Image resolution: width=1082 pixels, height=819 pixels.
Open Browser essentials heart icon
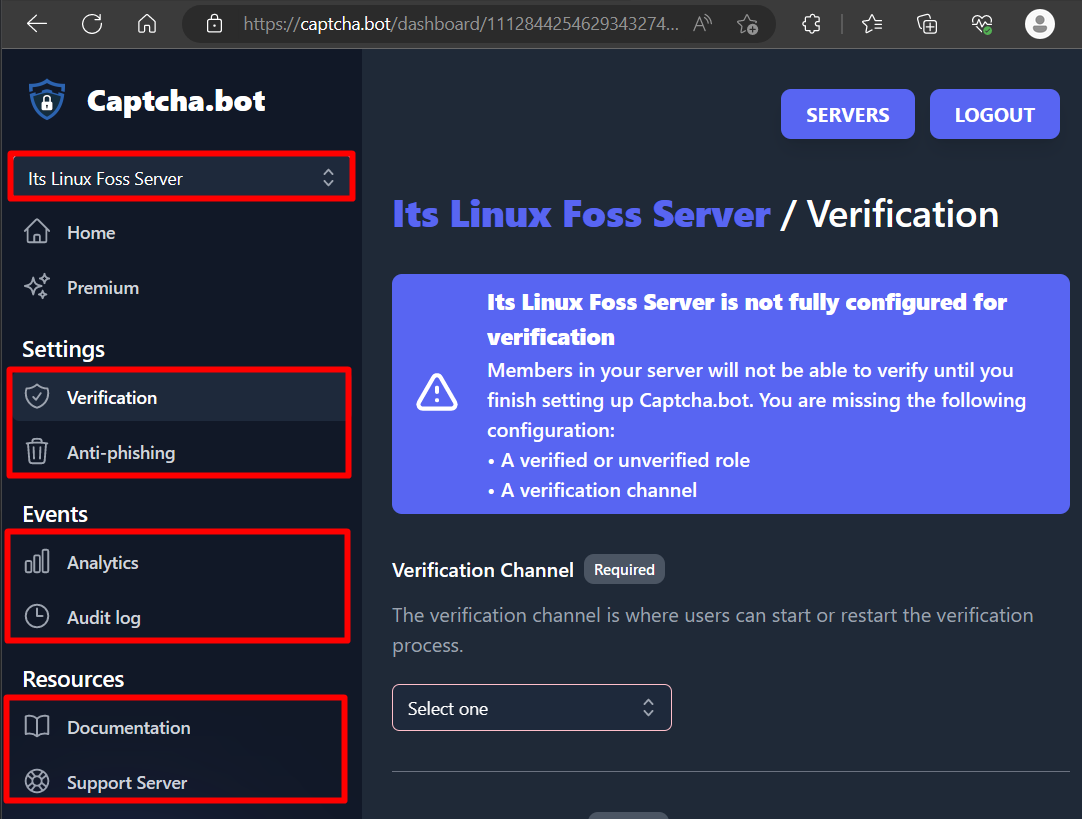982,25
